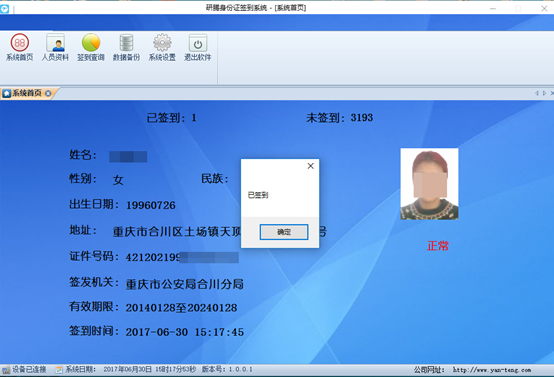Click the 未签到: 3193 count text

click(x=340, y=118)
